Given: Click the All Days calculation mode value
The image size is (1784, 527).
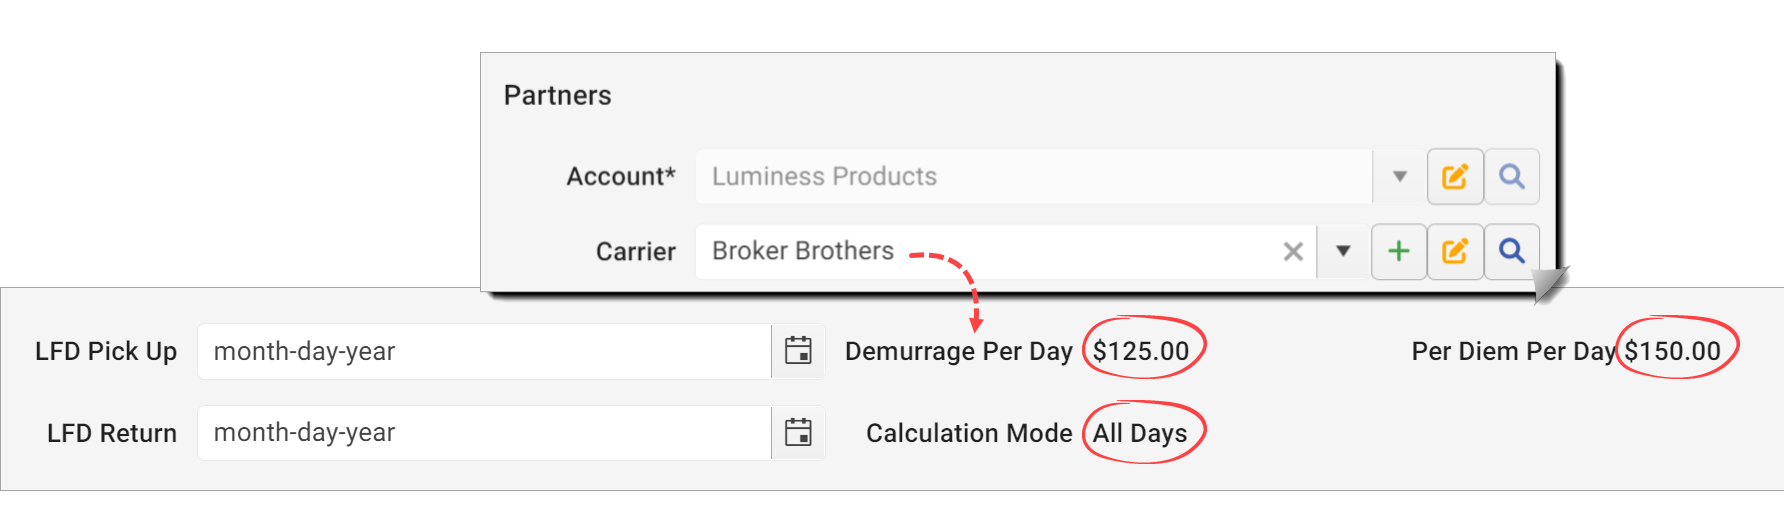Looking at the screenshot, I should click(1140, 433).
